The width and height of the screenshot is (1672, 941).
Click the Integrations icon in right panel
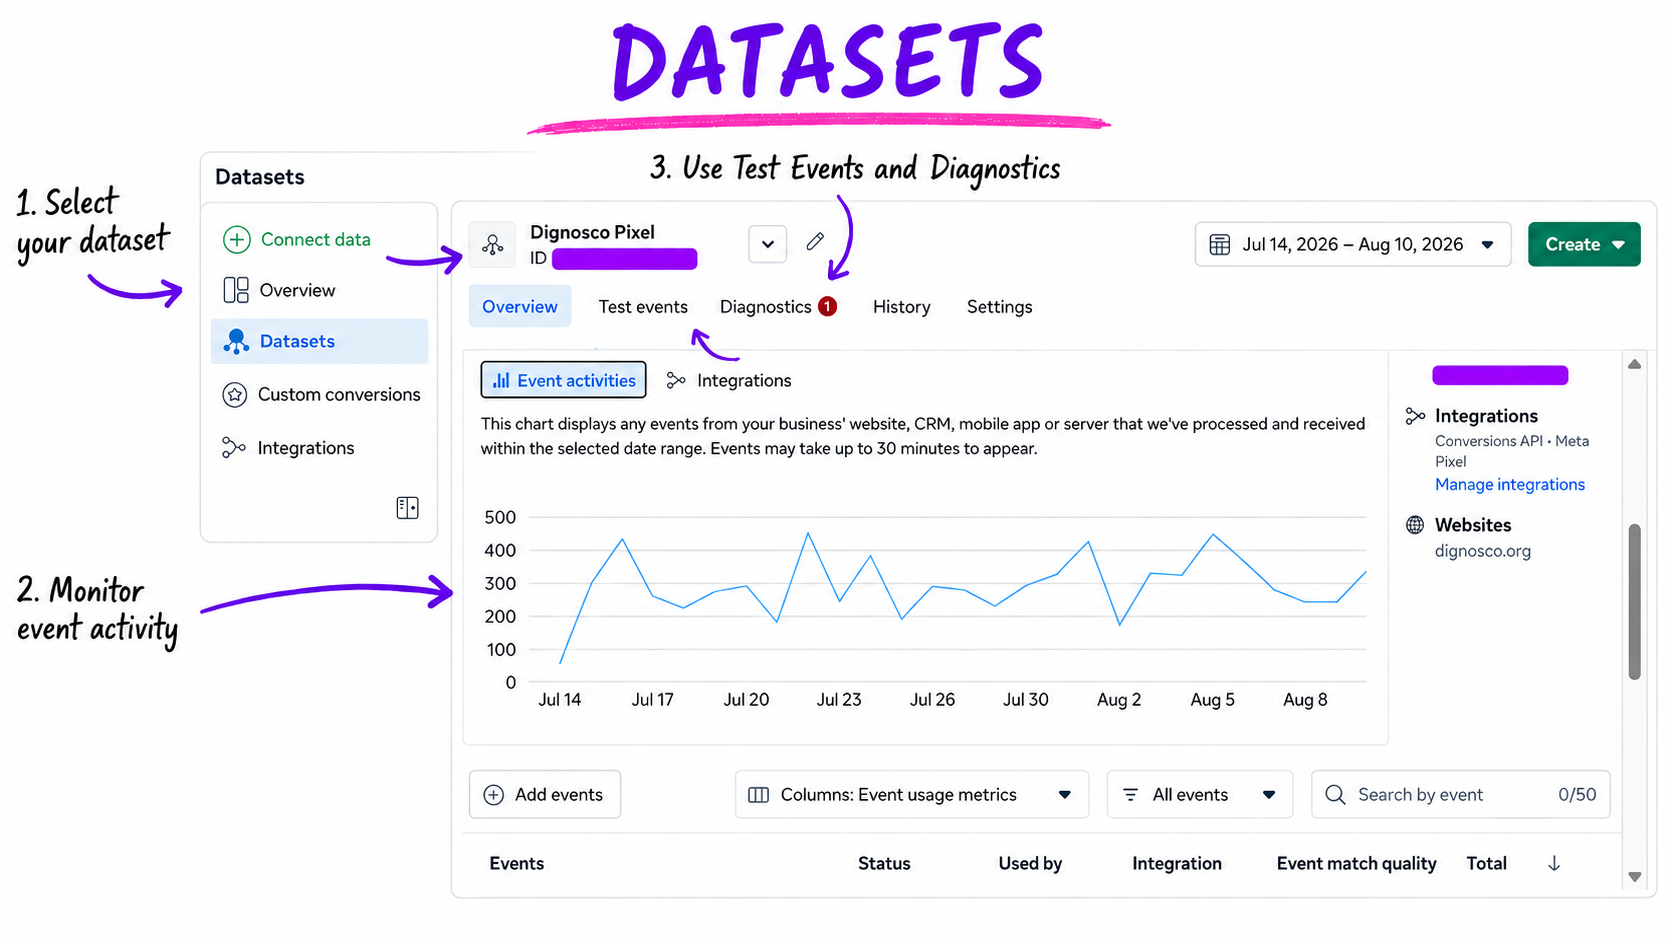(1415, 416)
